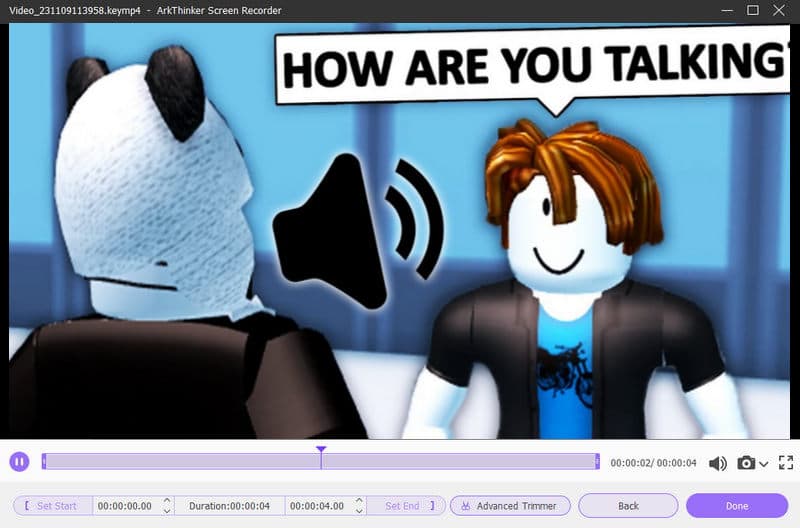Viewport: 800px width, 528px height.
Task: Pause the video playback
Action: tap(19, 462)
